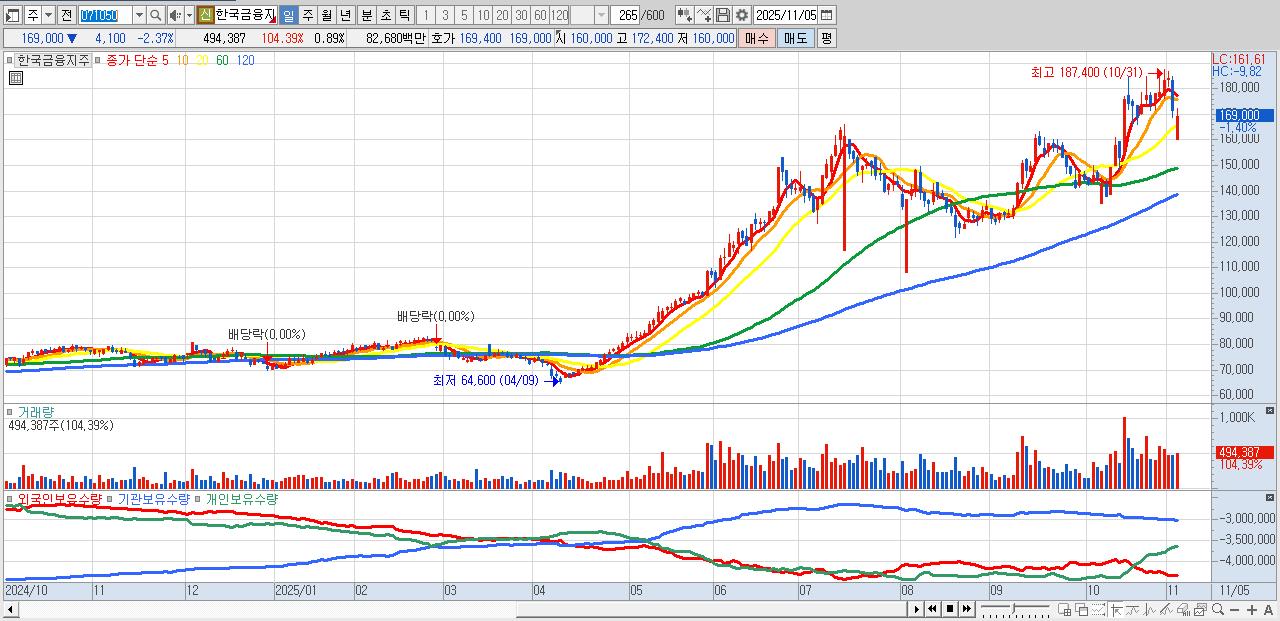Open custom interval dropdown after 120
This screenshot has height=621, width=1280.
tap(601, 15)
